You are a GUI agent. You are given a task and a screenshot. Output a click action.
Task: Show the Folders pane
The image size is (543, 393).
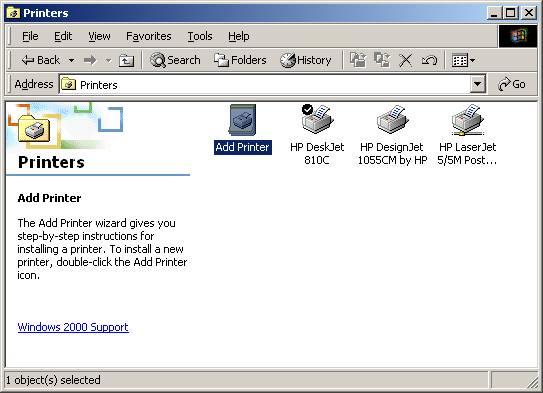(x=240, y=60)
